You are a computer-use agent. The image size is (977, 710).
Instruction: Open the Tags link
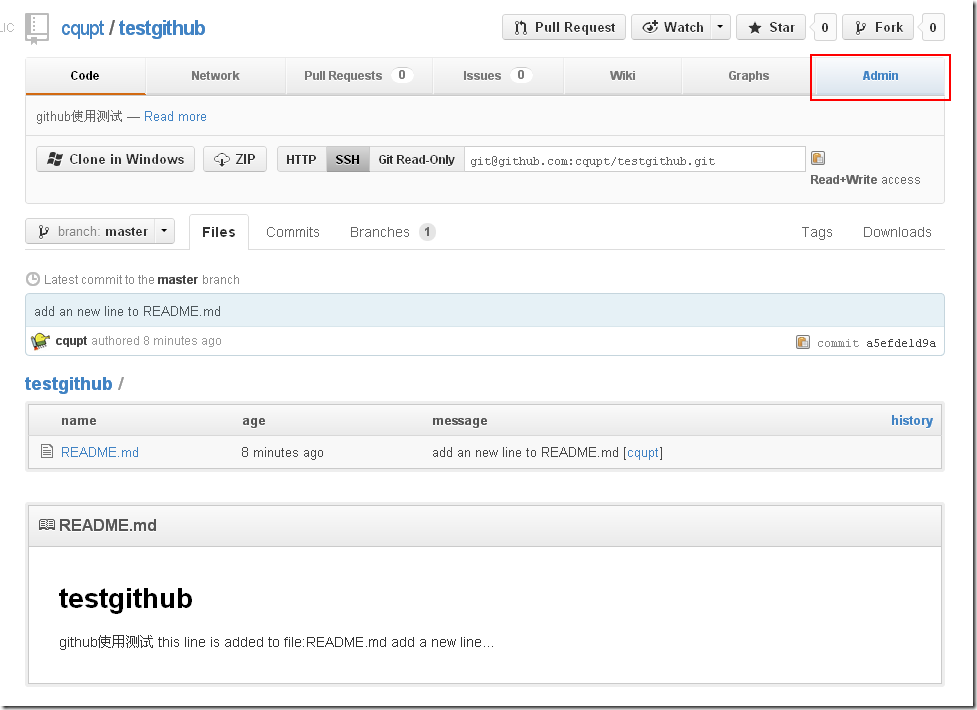pyautogui.click(x=817, y=232)
